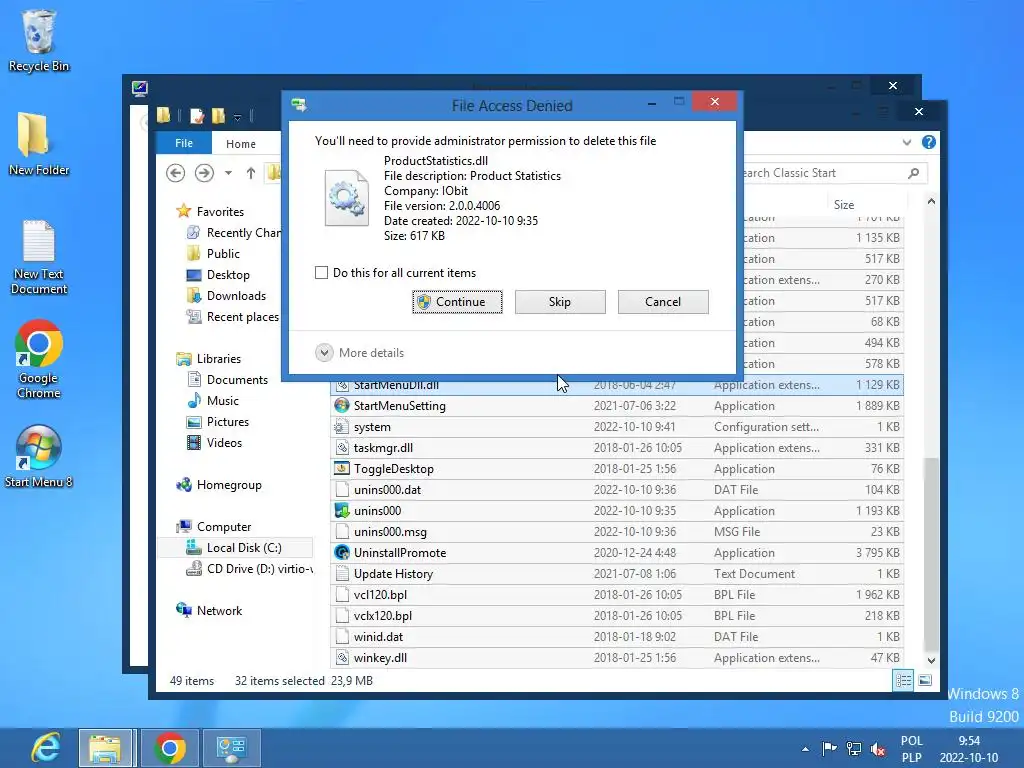Open Internet Explorer from taskbar
The width and height of the screenshot is (1024, 768).
tap(46, 748)
